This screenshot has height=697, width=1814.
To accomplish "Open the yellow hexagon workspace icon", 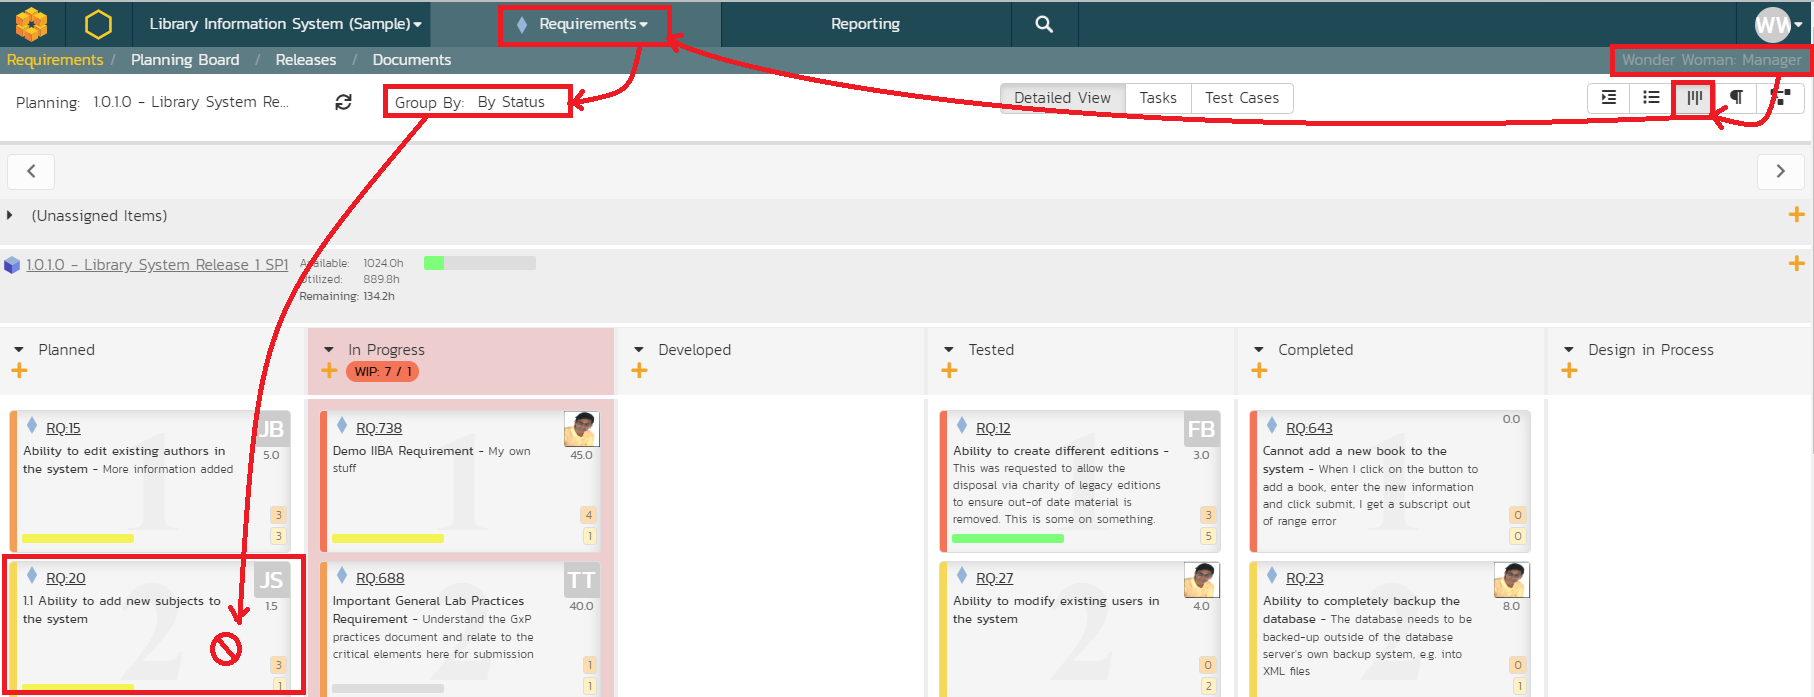I will coord(98,23).
